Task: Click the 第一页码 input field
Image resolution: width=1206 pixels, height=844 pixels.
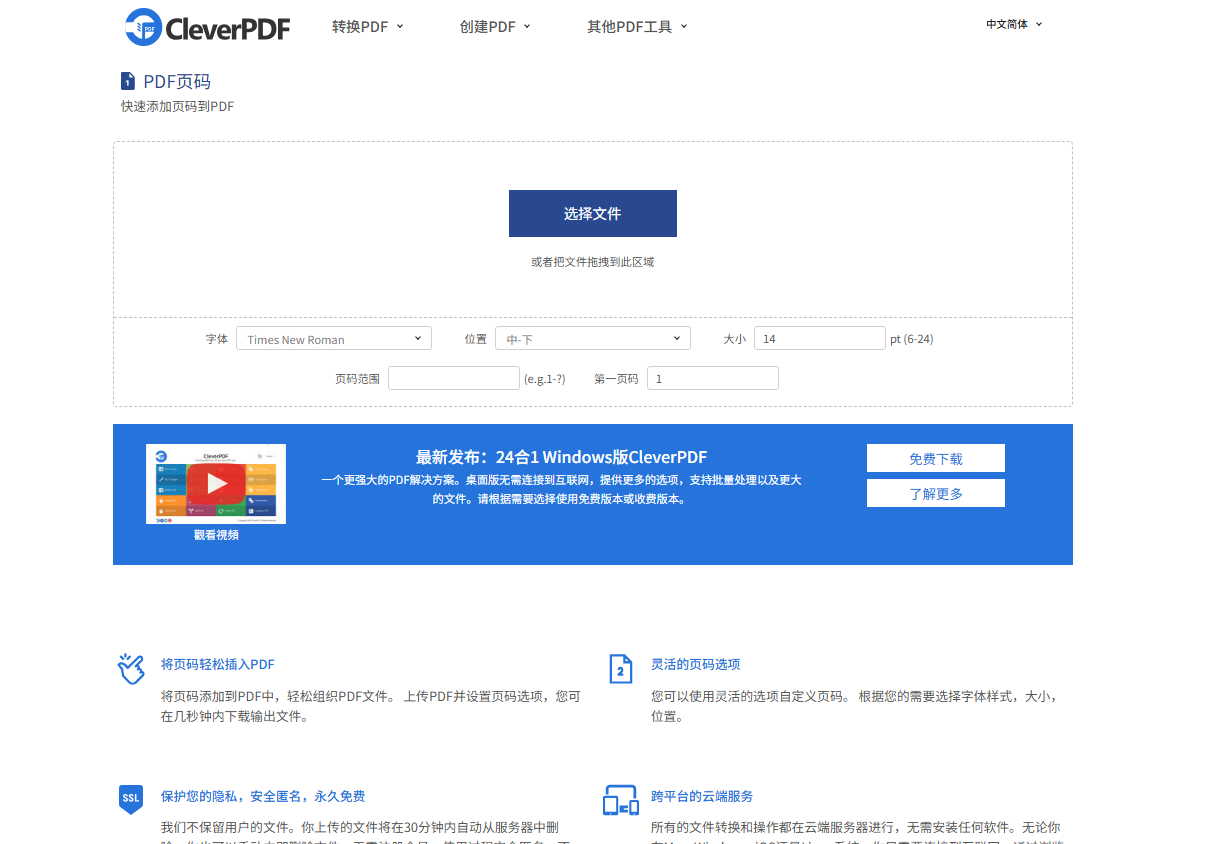Action: [x=712, y=379]
